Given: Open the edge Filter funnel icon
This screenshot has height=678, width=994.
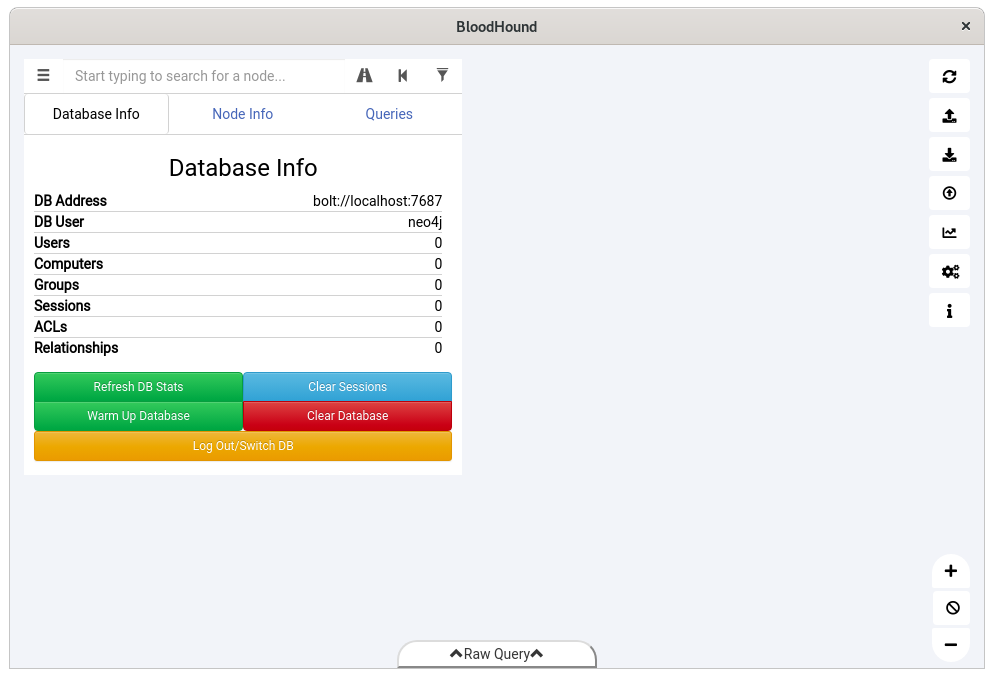Looking at the screenshot, I should click(442, 75).
